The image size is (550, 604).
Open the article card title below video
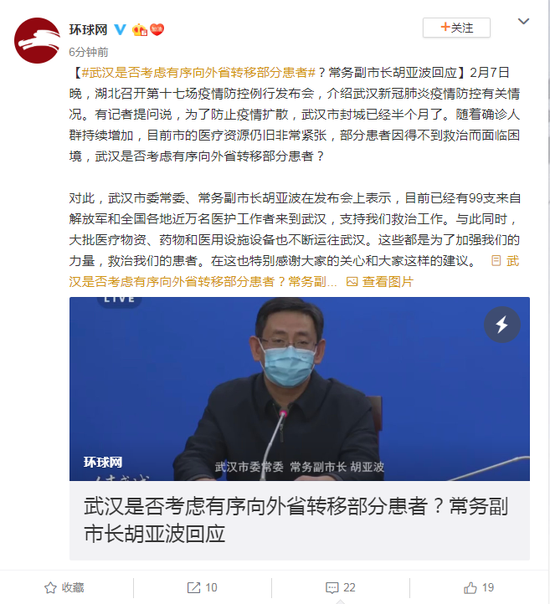click(x=296, y=520)
